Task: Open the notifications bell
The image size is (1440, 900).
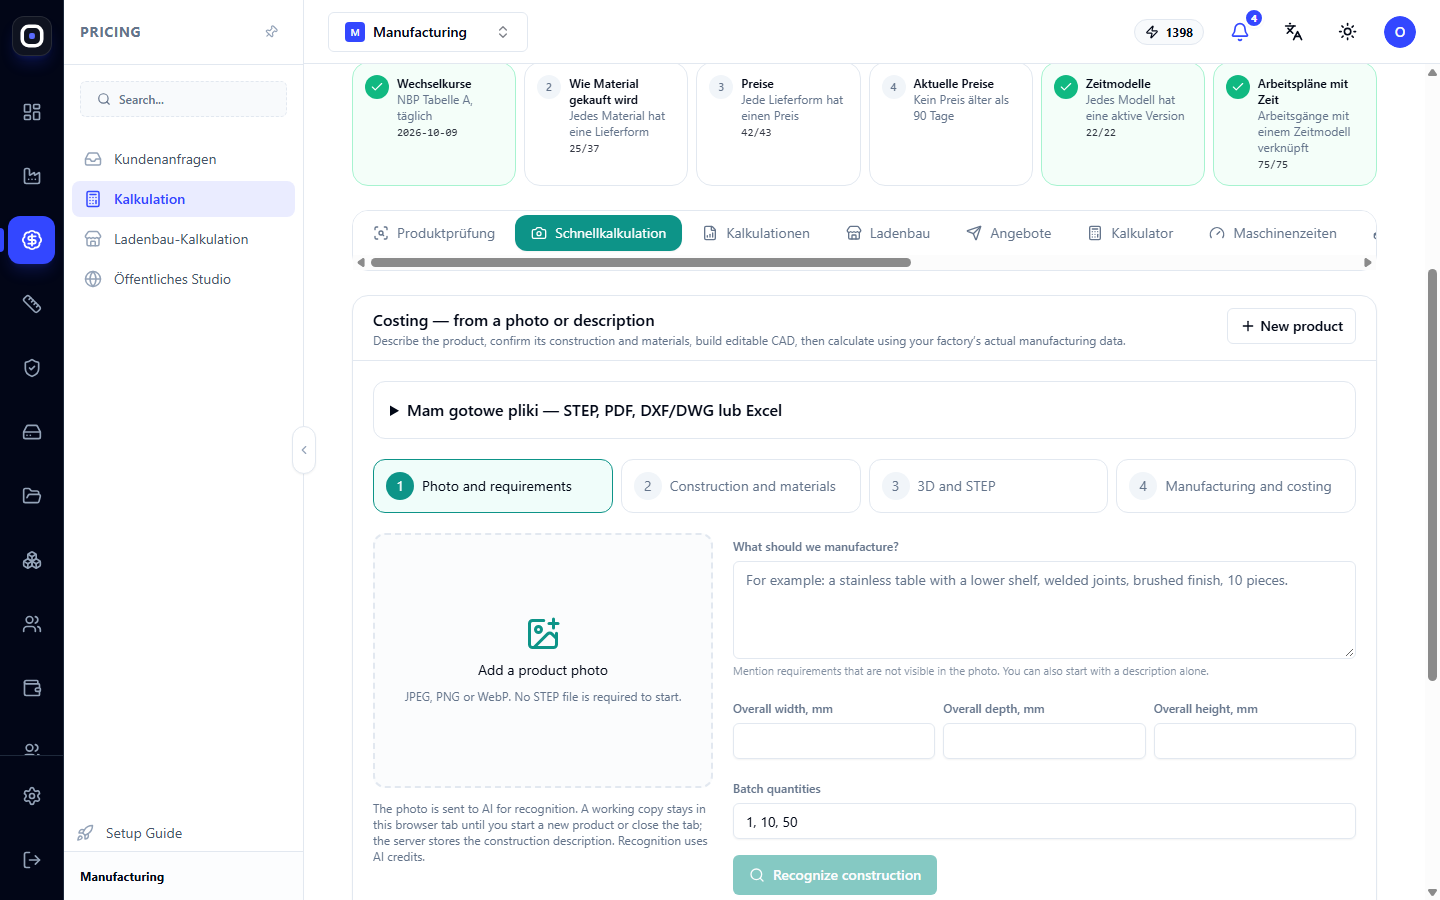Action: point(1240,32)
